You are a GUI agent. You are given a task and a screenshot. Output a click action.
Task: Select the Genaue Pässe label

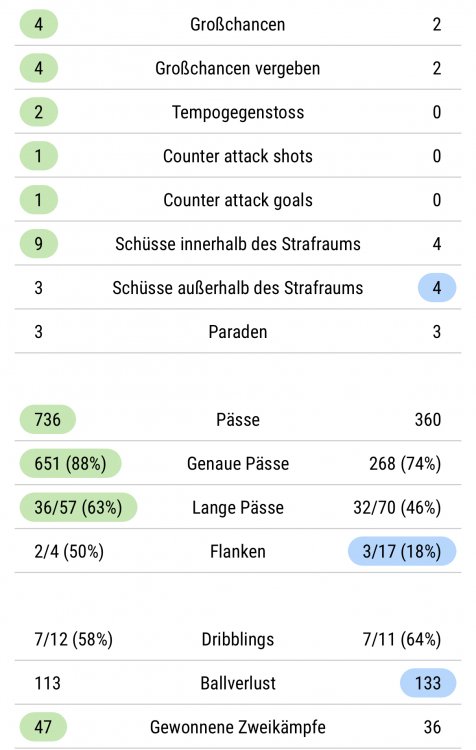pos(238,463)
